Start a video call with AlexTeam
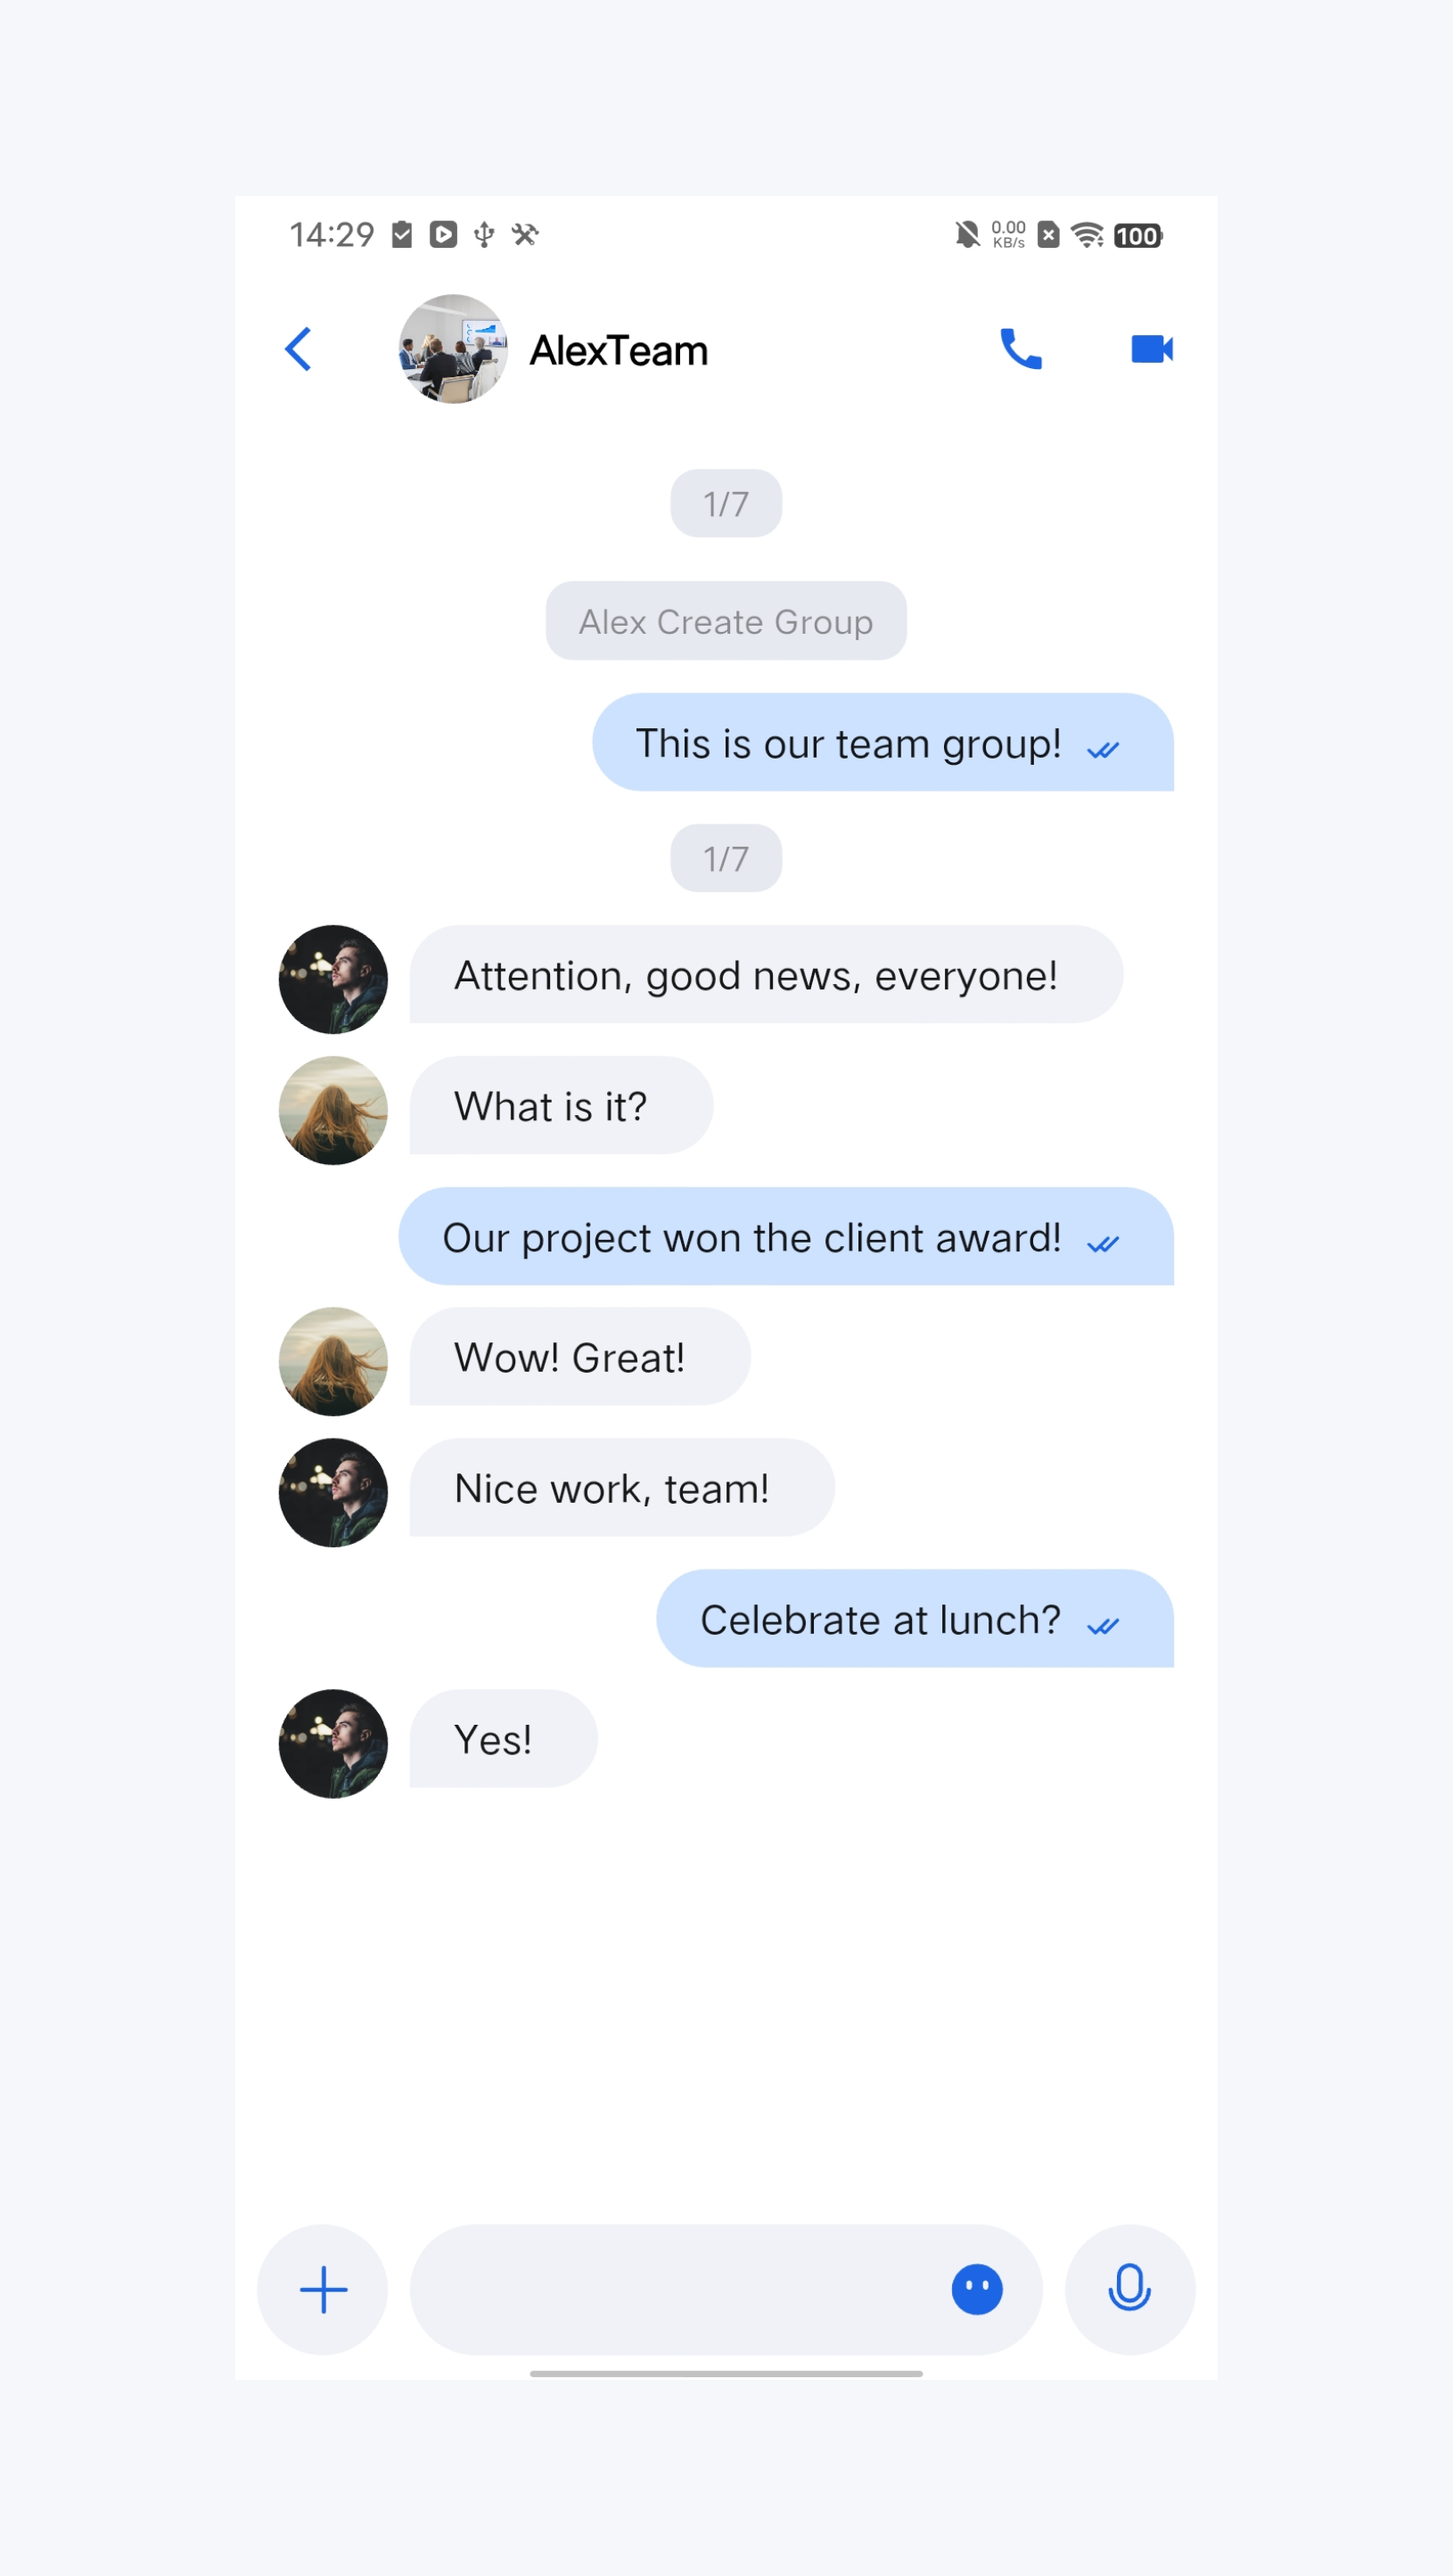This screenshot has height=2576, width=1453. coord(1151,349)
